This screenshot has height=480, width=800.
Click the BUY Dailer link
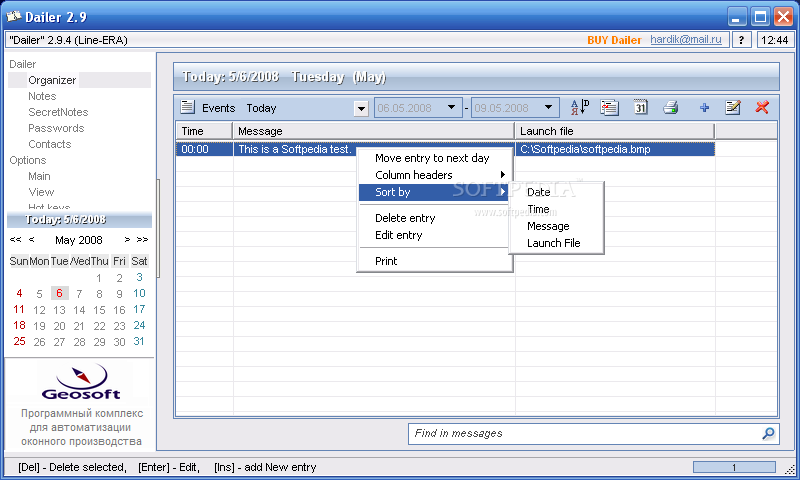pyautogui.click(x=614, y=40)
